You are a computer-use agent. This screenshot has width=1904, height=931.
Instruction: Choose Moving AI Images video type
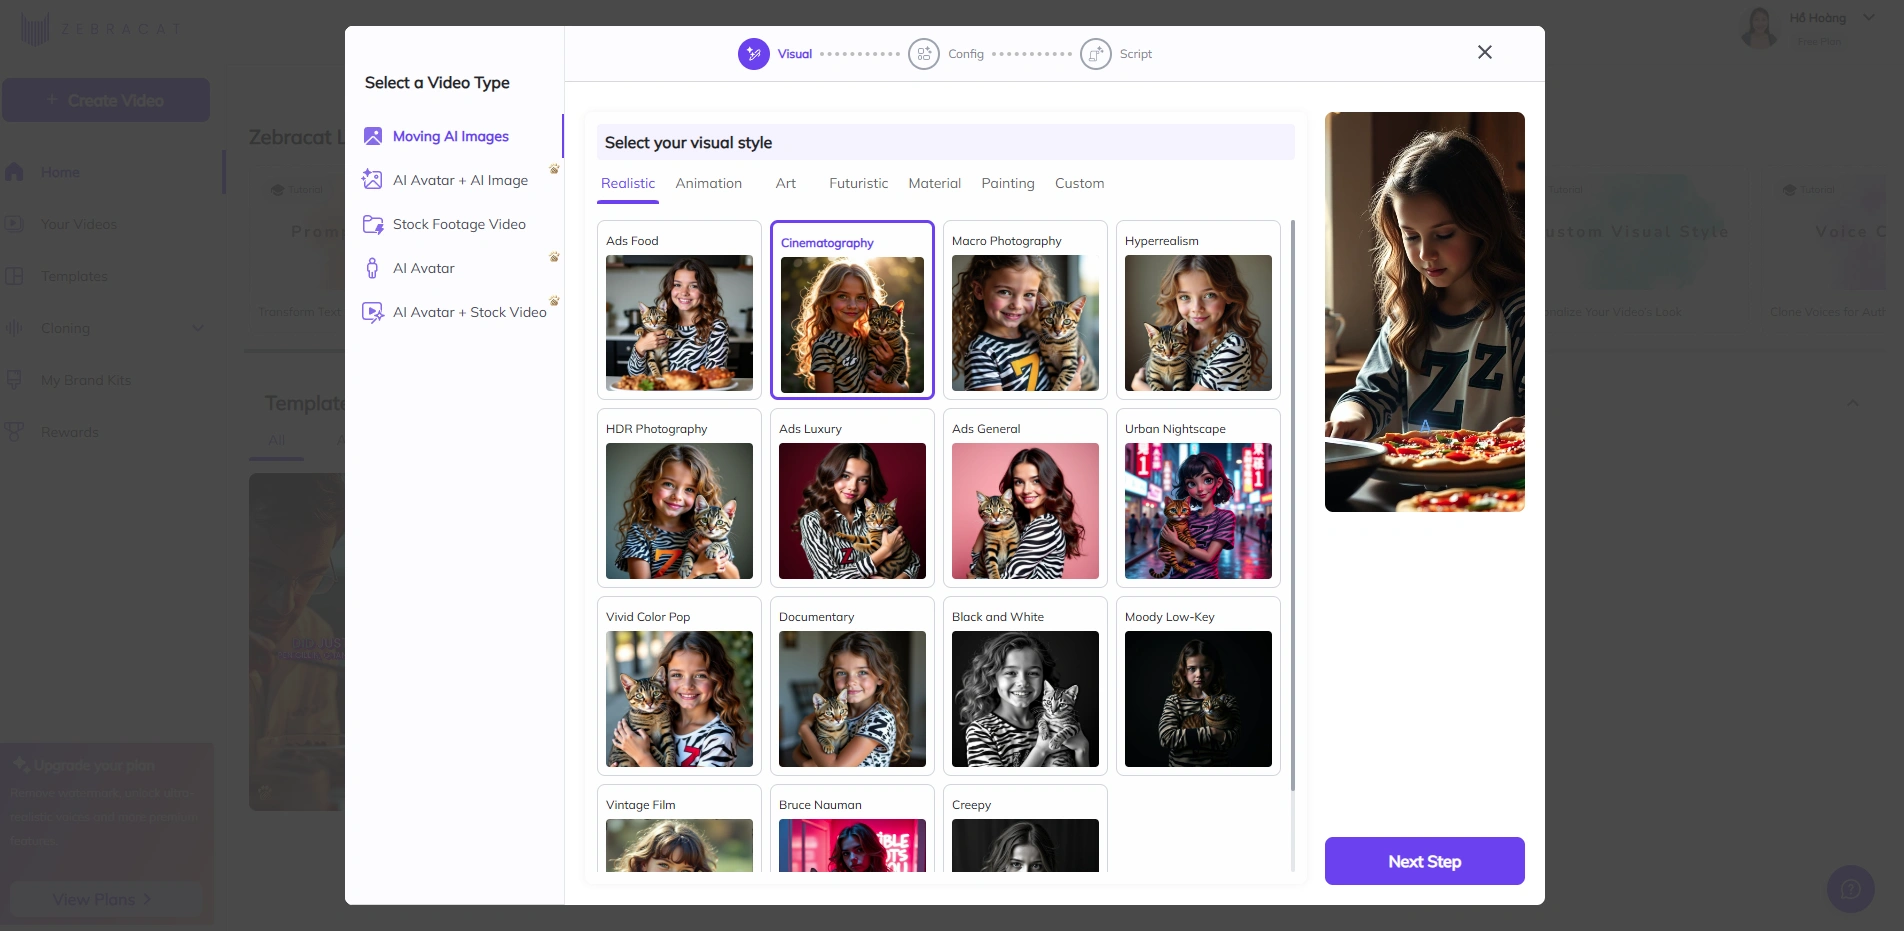pyautogui.click(x=454, y=136)
